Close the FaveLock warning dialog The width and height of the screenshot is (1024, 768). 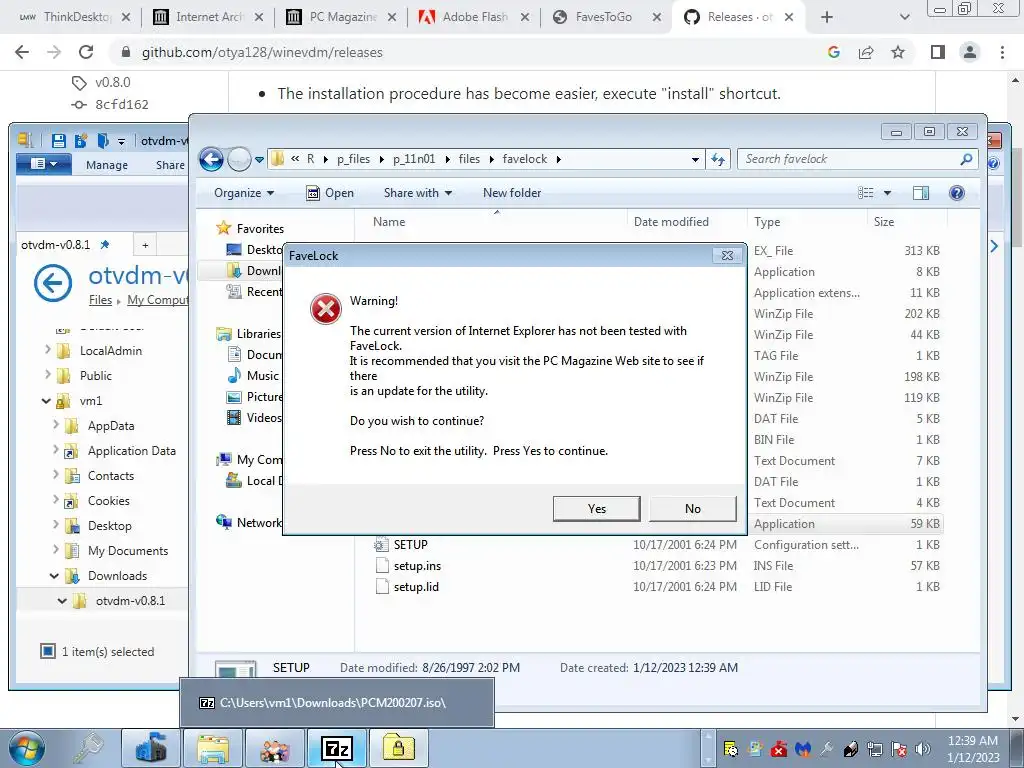[x=727, y=255]
